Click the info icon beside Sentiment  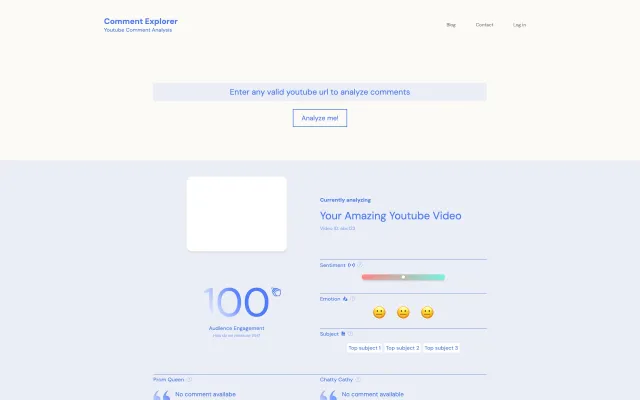pyautogui.click(x=360, y=265)
